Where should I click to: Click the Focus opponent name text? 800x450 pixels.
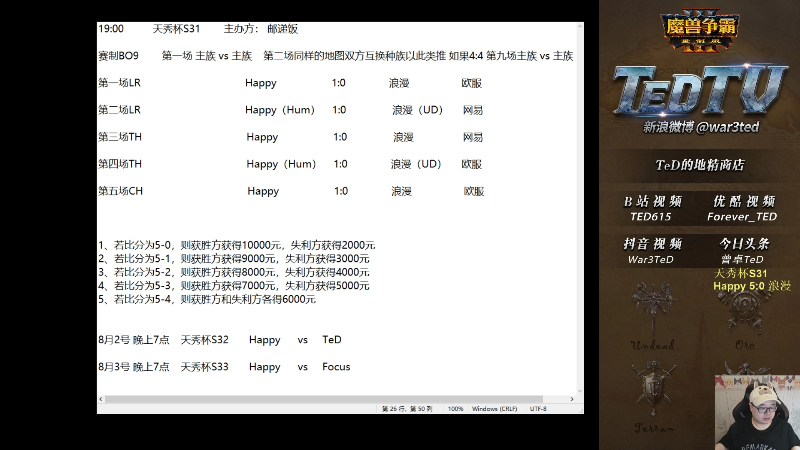tap(336, 367)
